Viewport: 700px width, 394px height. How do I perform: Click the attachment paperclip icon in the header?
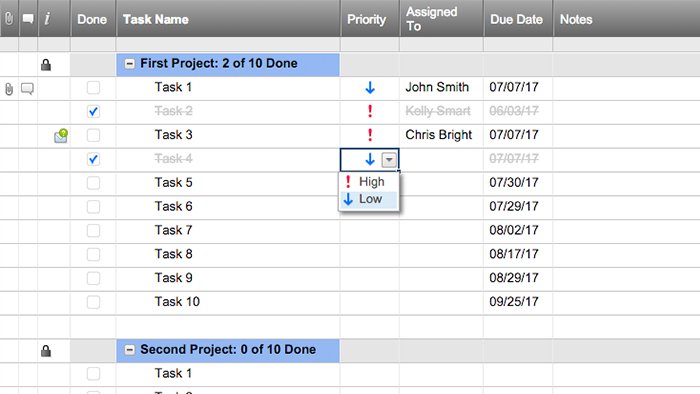tap(9, 19)
